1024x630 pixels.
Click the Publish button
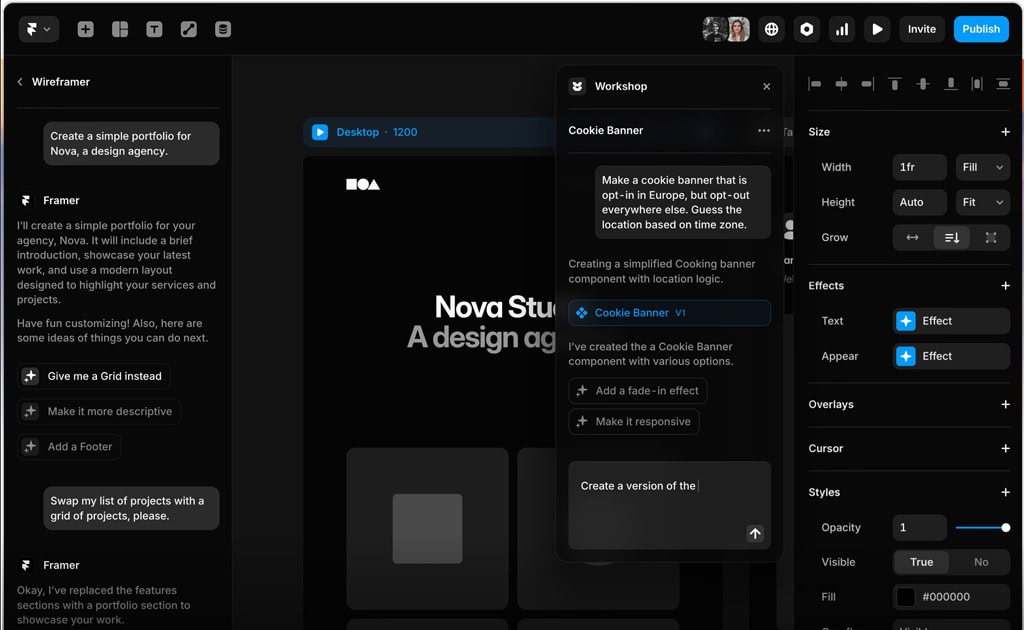point(981,29)
